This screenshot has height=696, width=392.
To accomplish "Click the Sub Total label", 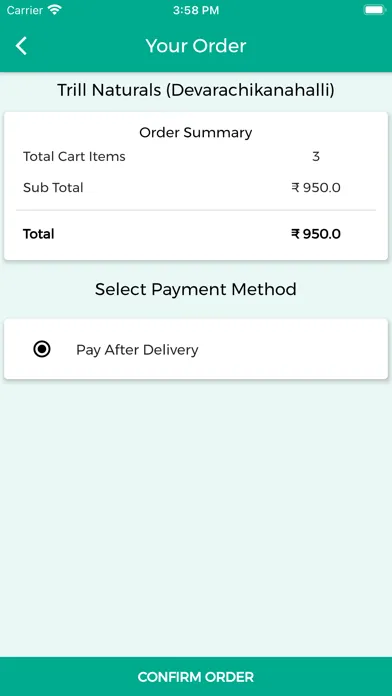I will (53, 187).
